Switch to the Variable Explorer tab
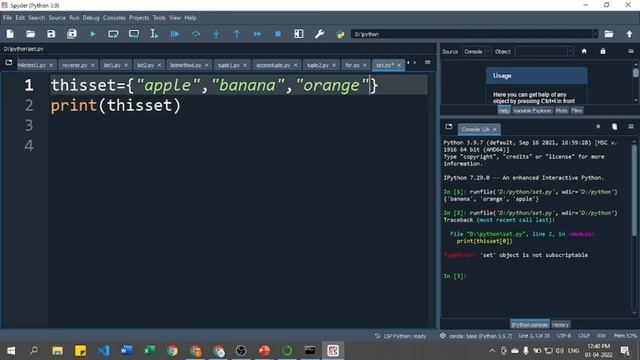 (532, 111)
